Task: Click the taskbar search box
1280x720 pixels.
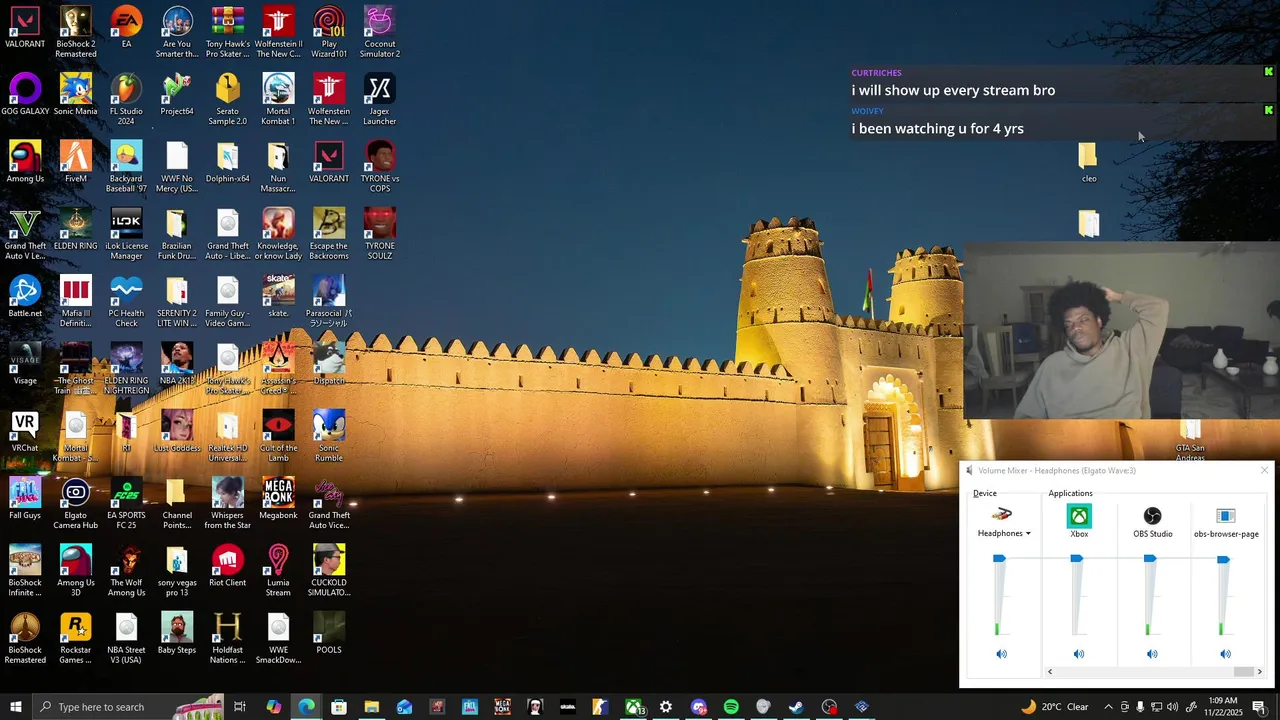Action: [x=128, y=707]
